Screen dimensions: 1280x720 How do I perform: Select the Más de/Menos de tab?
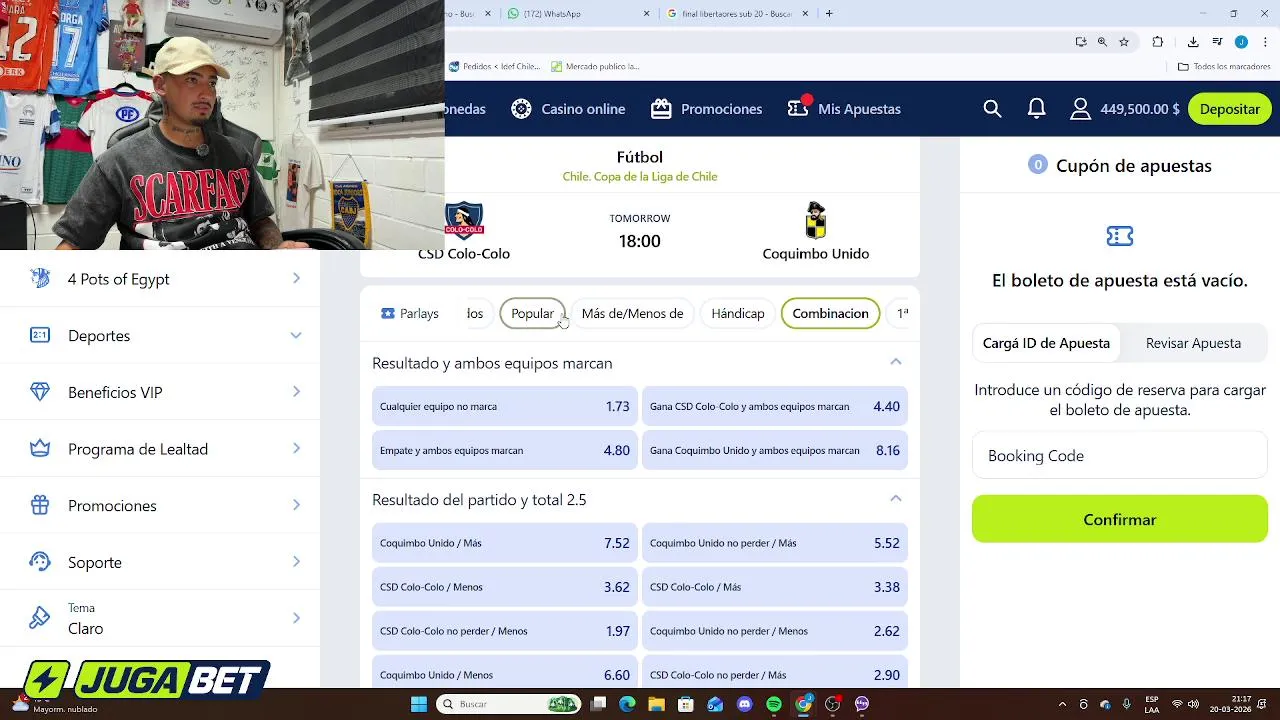pos(632,313)
